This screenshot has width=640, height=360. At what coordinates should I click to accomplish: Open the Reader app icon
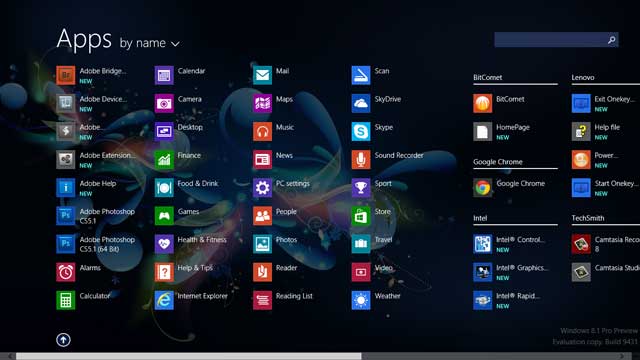(x=262, y=272)
